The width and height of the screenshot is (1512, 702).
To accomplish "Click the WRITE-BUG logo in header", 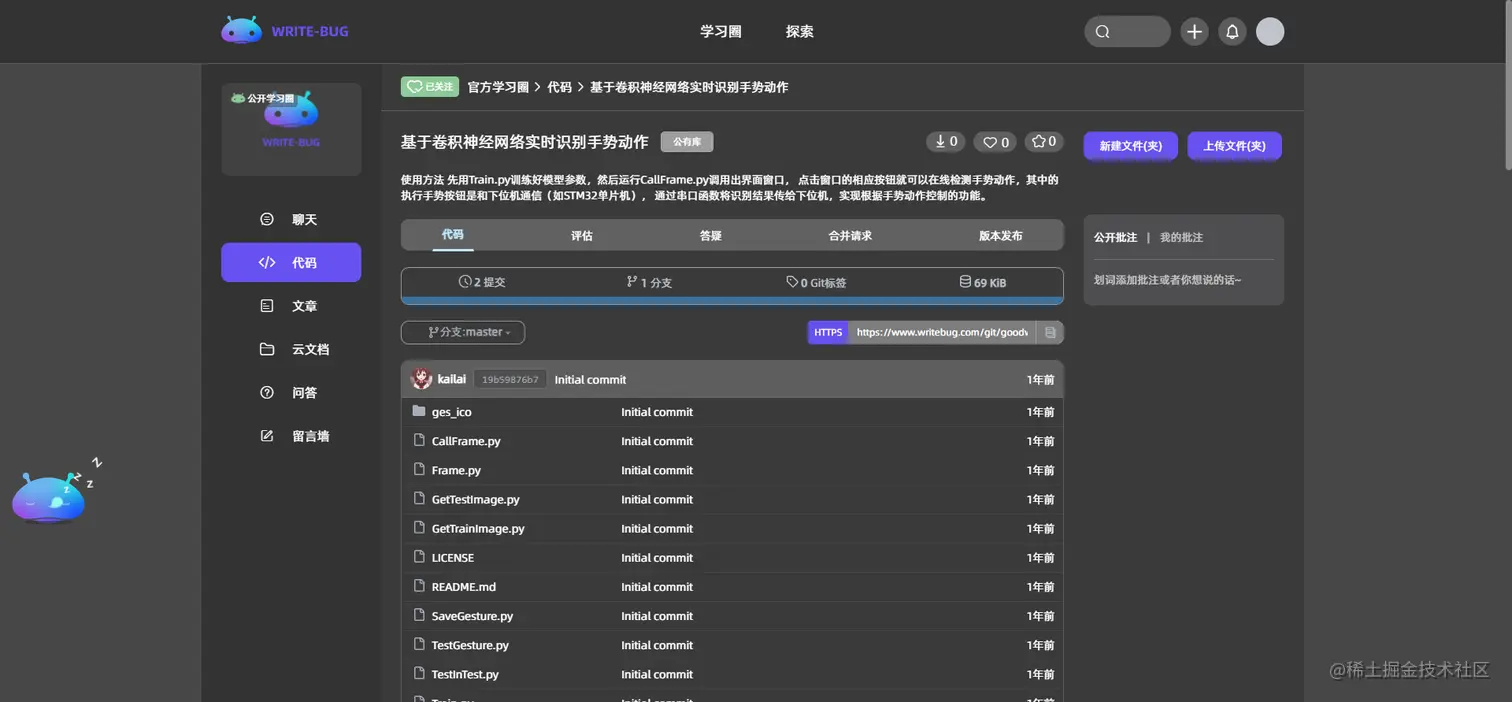I will pyautogui.click(x=285, y=31).
